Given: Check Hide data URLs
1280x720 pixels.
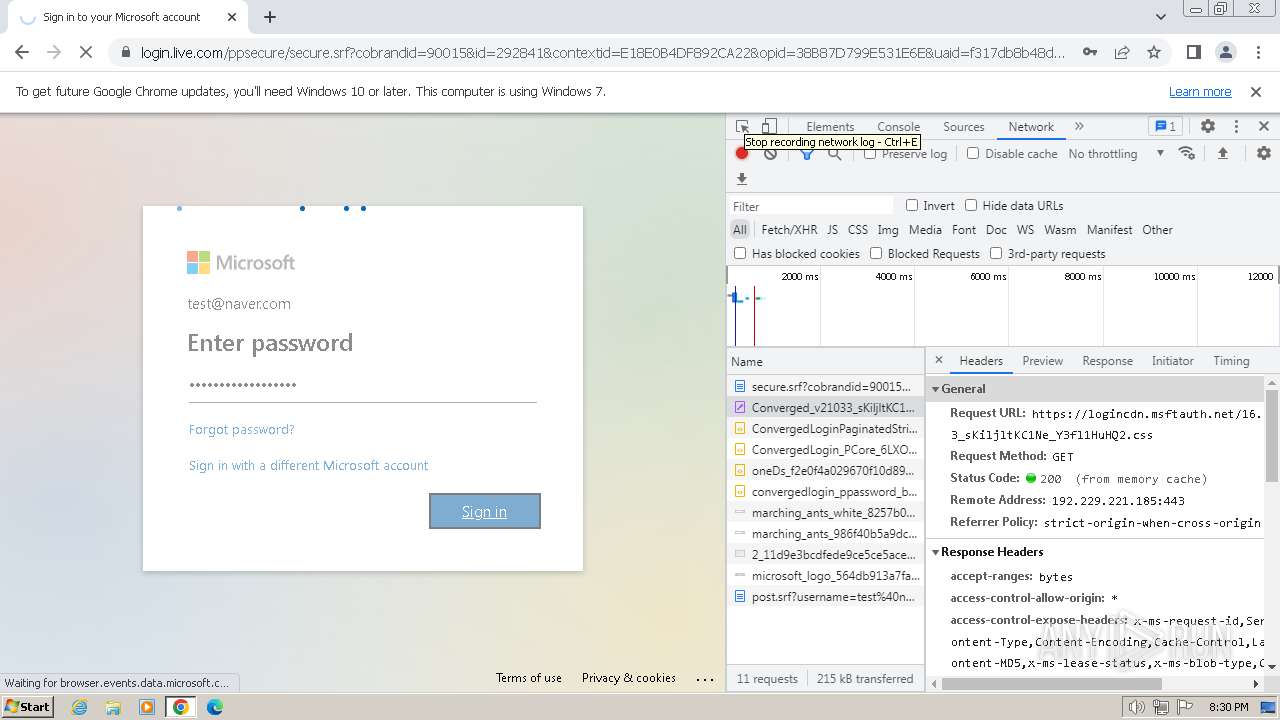Looking at the screenshot, I should 971,205.
